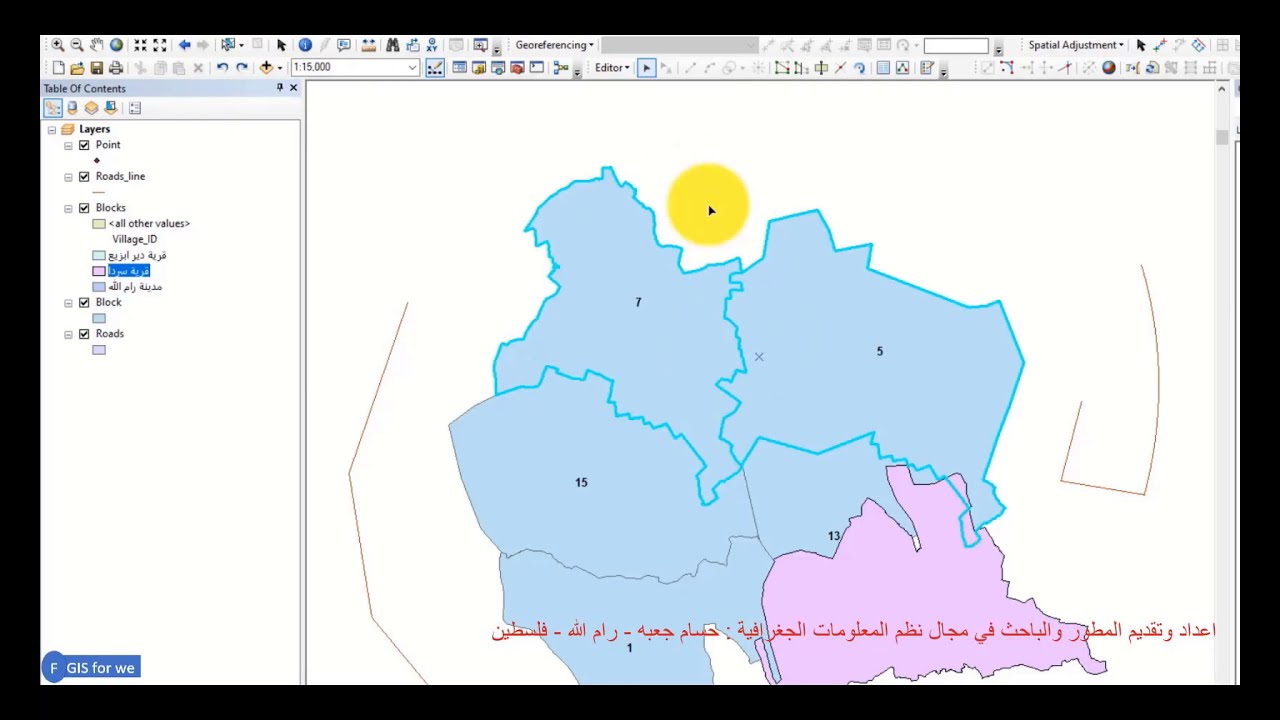Screen dimensions: 1280x720
Task: Collapse the Block layer legend
Action: coord(68,303)
